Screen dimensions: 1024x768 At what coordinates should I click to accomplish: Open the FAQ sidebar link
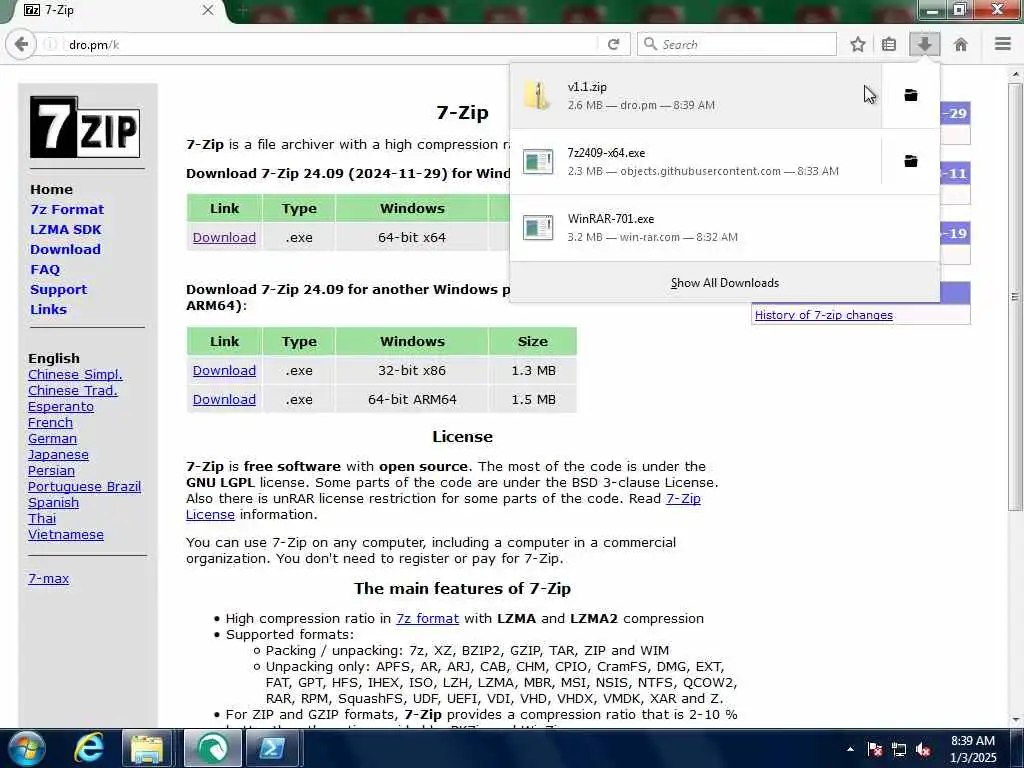(45, 270)
